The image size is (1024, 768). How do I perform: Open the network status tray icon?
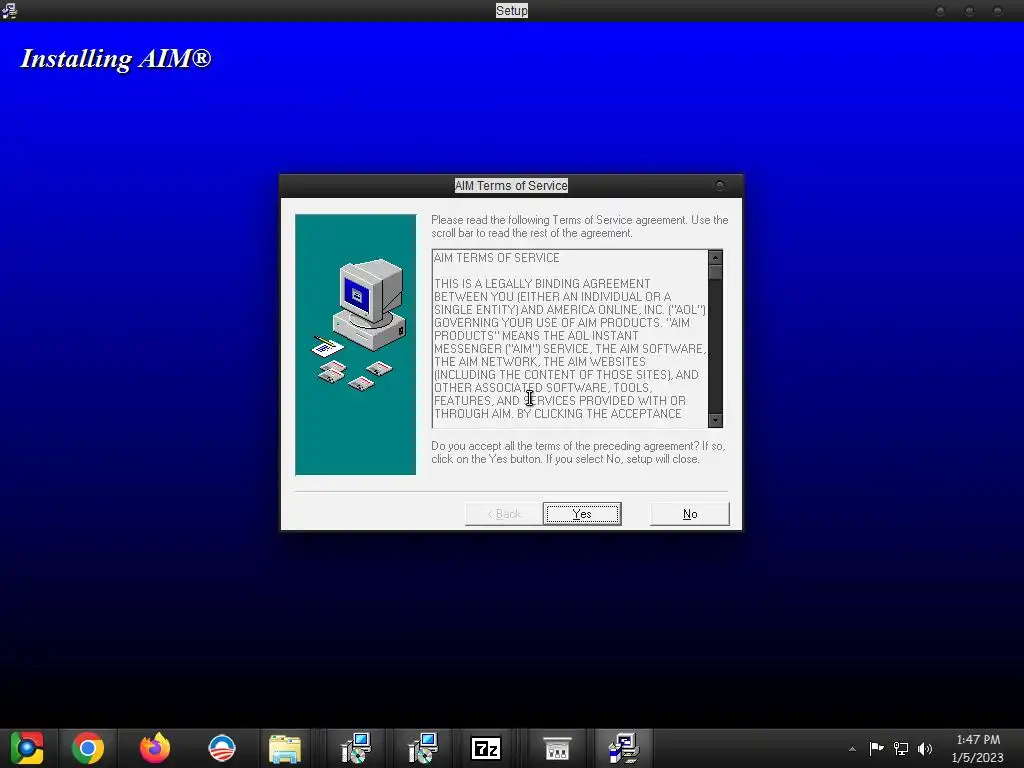pyautogui.click(x=901, y=748)
